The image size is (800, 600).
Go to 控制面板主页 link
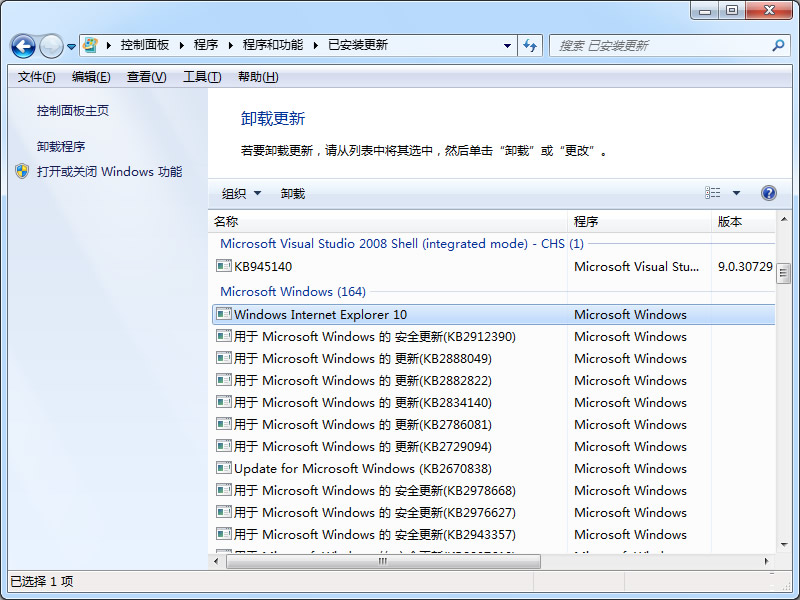point(72,111)
